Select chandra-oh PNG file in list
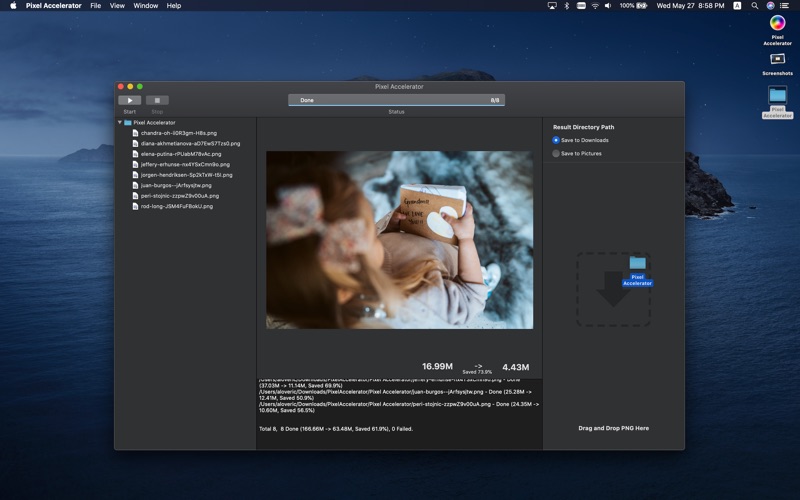This screenshot has width=800, height=500. [178, 133]
